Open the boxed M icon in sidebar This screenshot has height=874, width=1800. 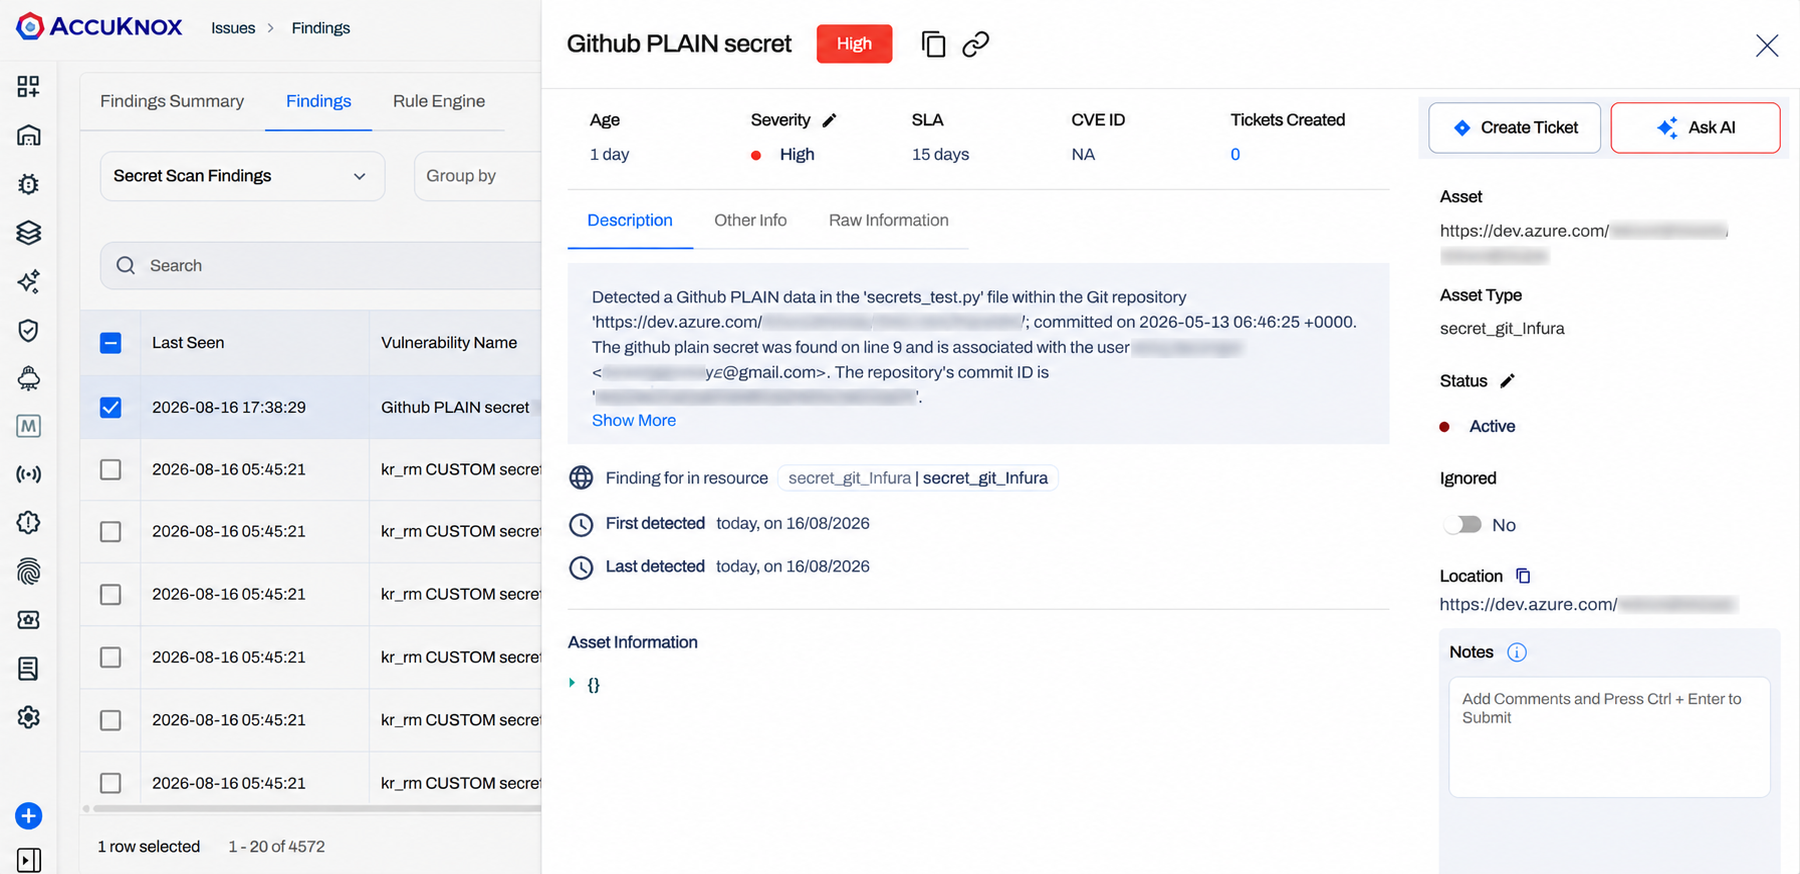tap(28, 426)
